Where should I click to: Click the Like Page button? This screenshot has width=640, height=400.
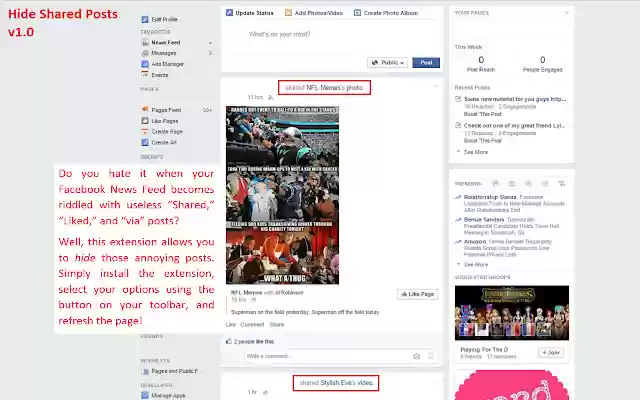click(x=417, y=294)
